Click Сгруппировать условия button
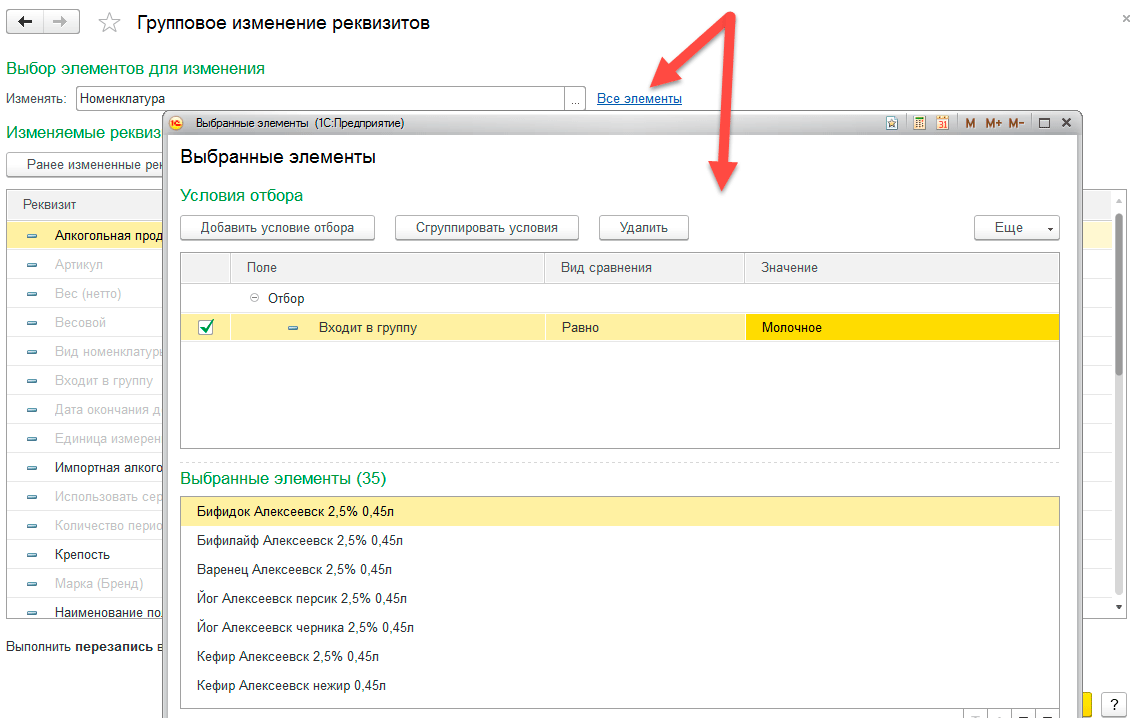Viewport: 1135px width, 718px height. click(x=486, y=228)
